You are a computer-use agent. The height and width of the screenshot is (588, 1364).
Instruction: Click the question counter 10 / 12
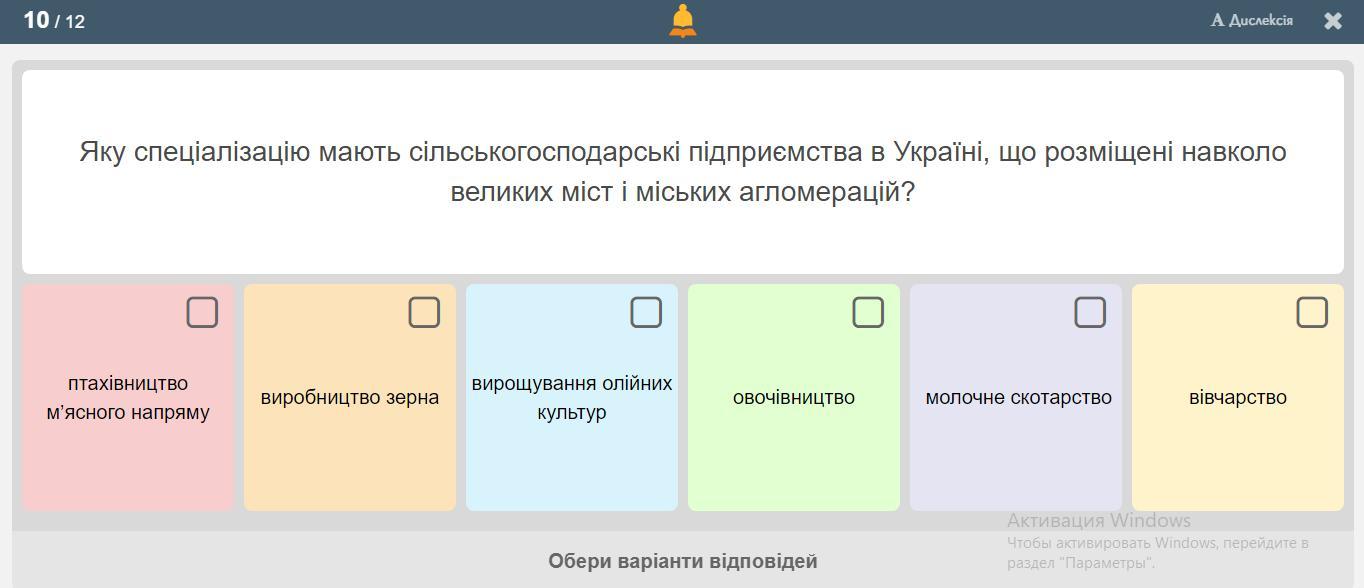tap(54, 20)
